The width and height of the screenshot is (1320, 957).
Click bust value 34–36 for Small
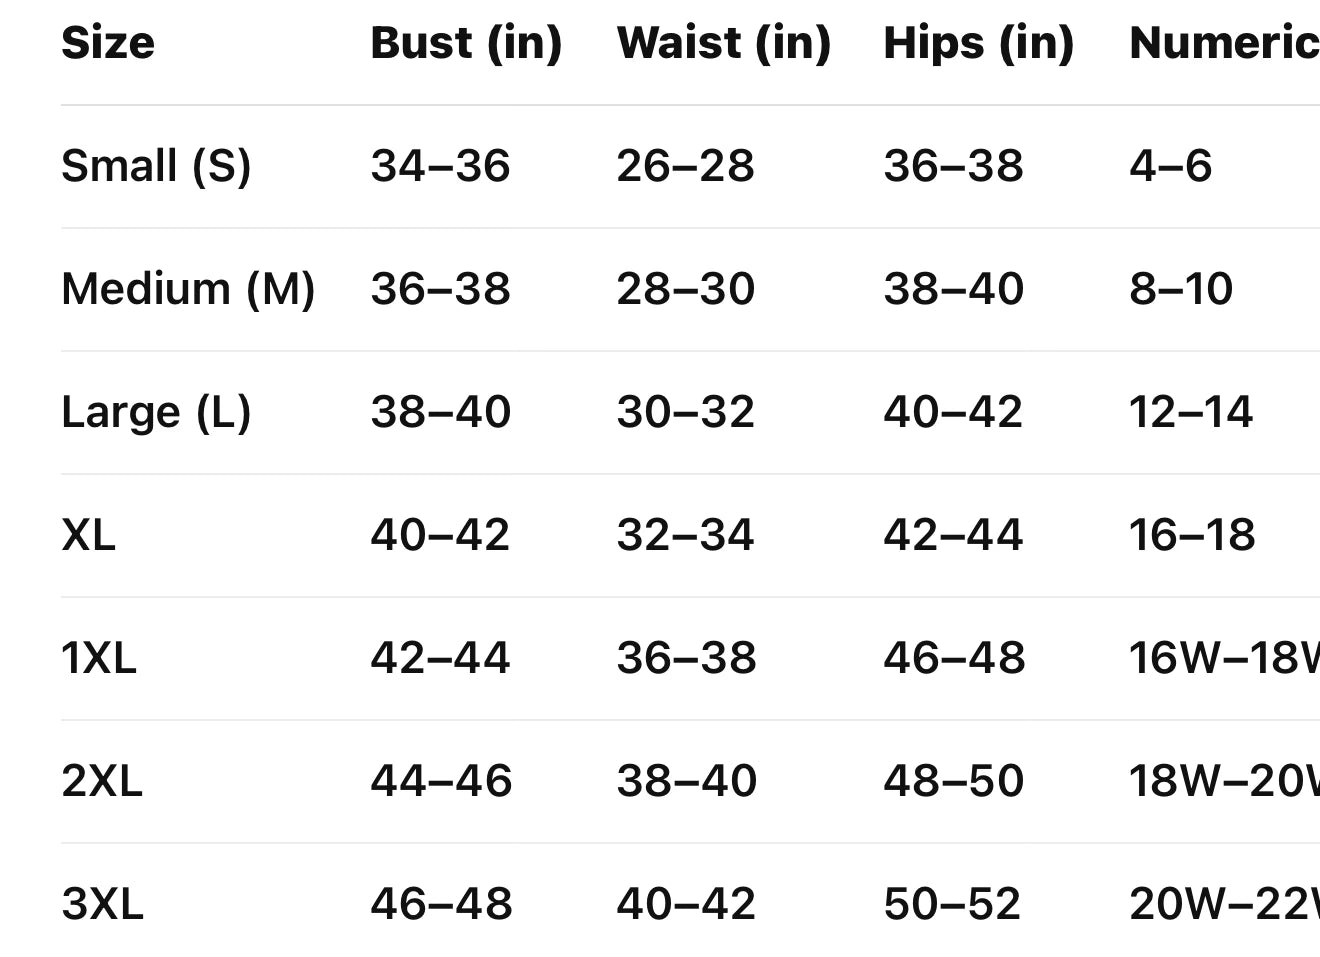[440, 166]
